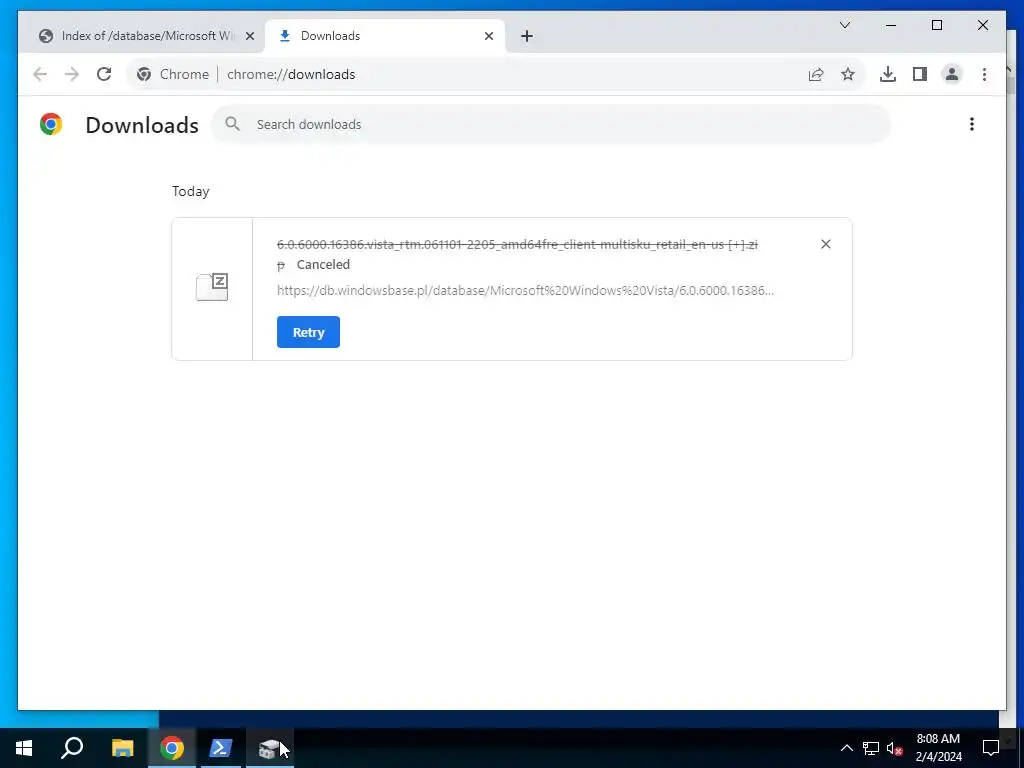Click the "Canceled" status text

click(x=323, y=264)
